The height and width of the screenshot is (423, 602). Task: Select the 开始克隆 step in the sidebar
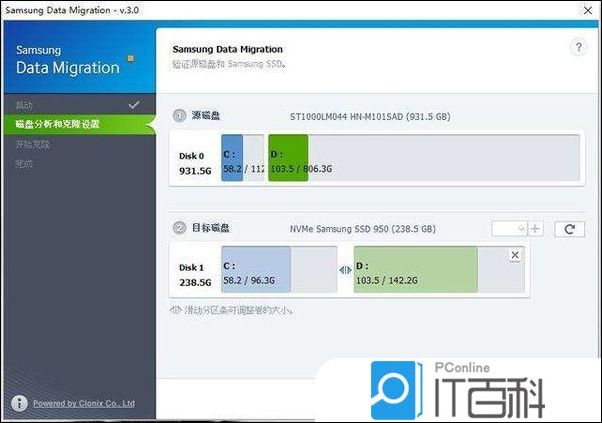33,144
